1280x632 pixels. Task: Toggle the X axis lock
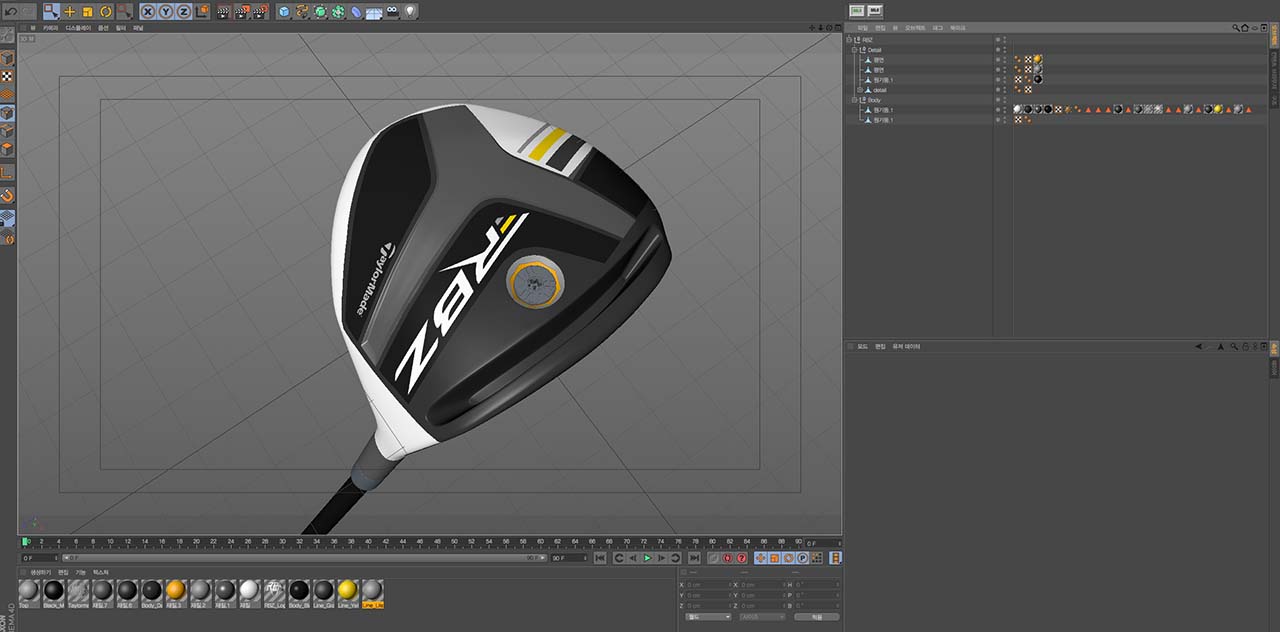pyautogui.click(x=148, y=11)
